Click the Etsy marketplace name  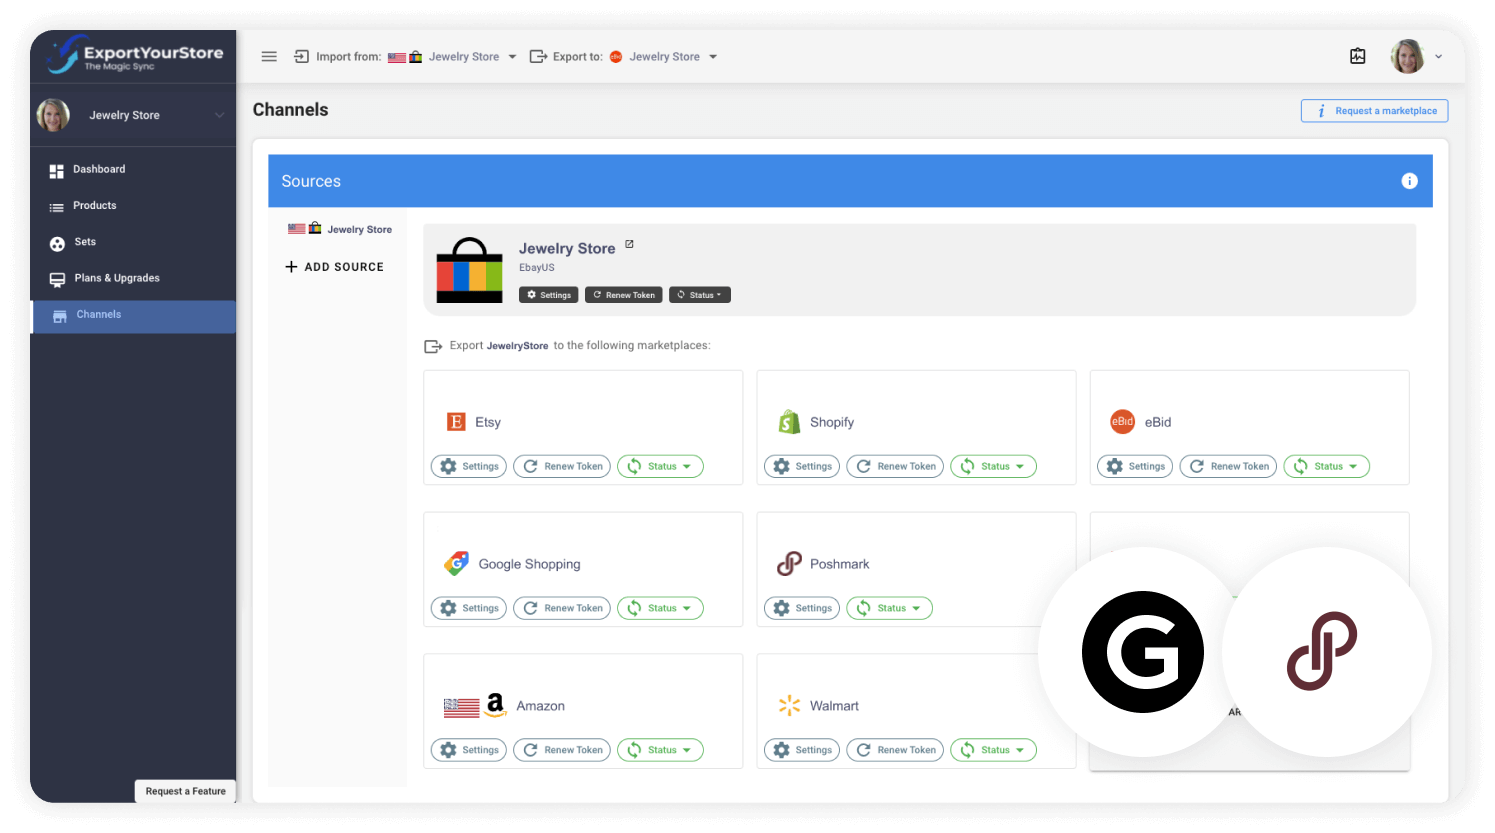488,422
